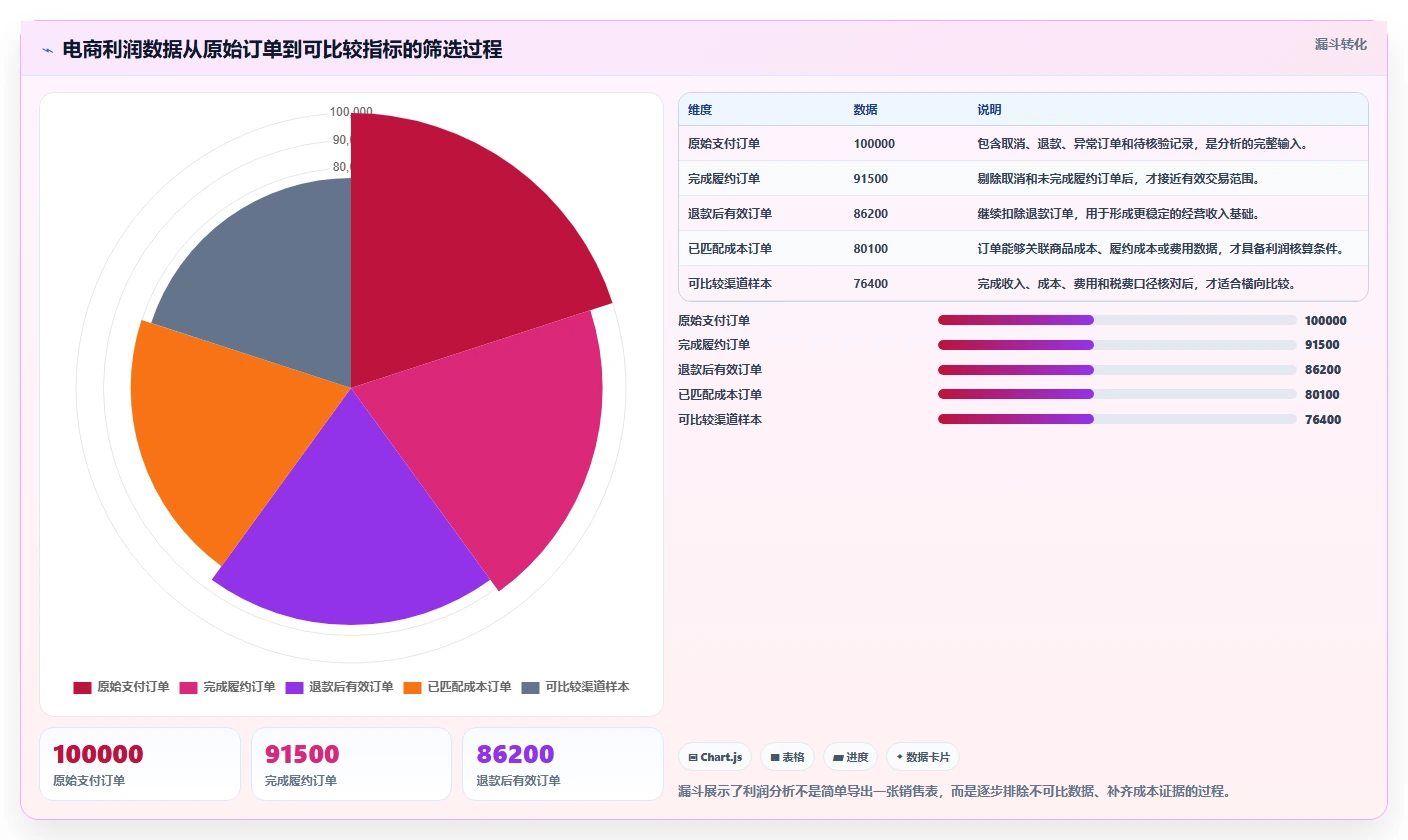This screenshot has height=840, width=1408.
Task: Select the 数据卡片 tag
Action: [922, 757]
